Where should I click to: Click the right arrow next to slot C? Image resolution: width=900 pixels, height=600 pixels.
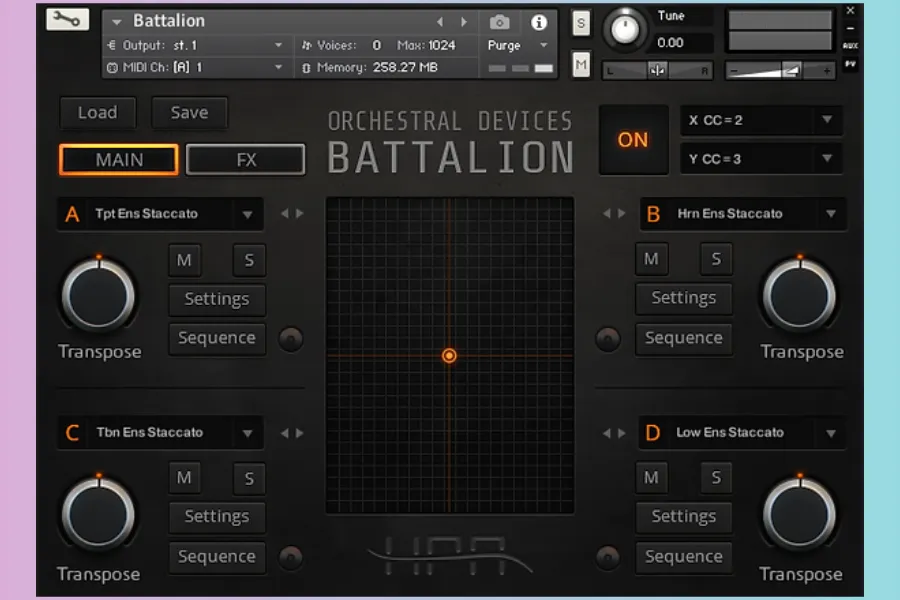pyautogui.click(x=299, y=433)
